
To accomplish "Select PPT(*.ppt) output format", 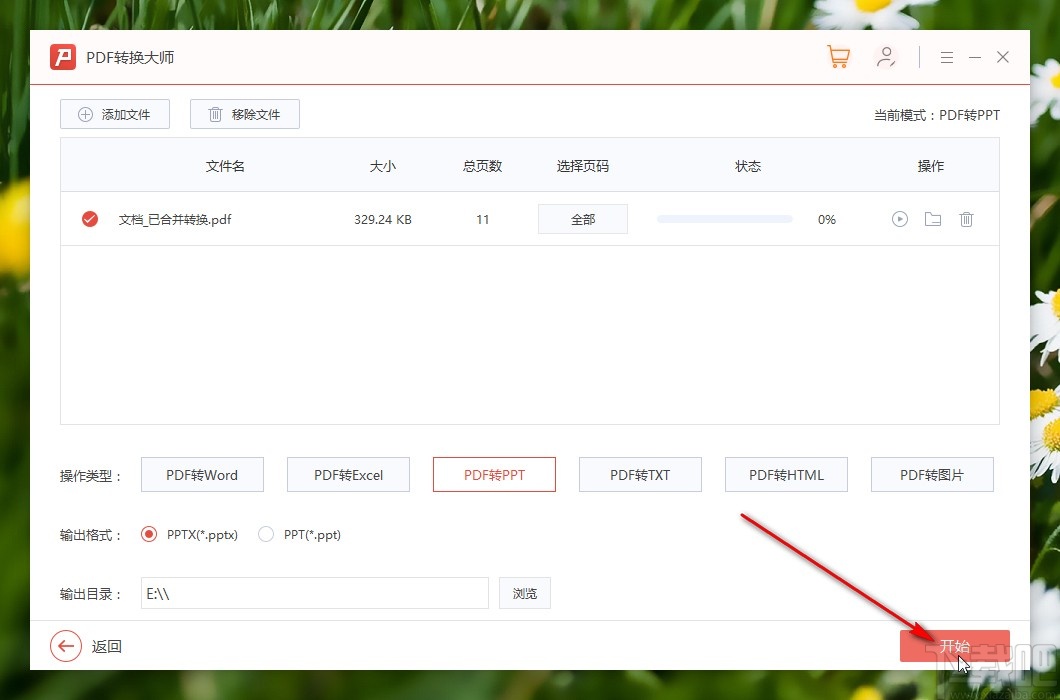I will [266, 534].
